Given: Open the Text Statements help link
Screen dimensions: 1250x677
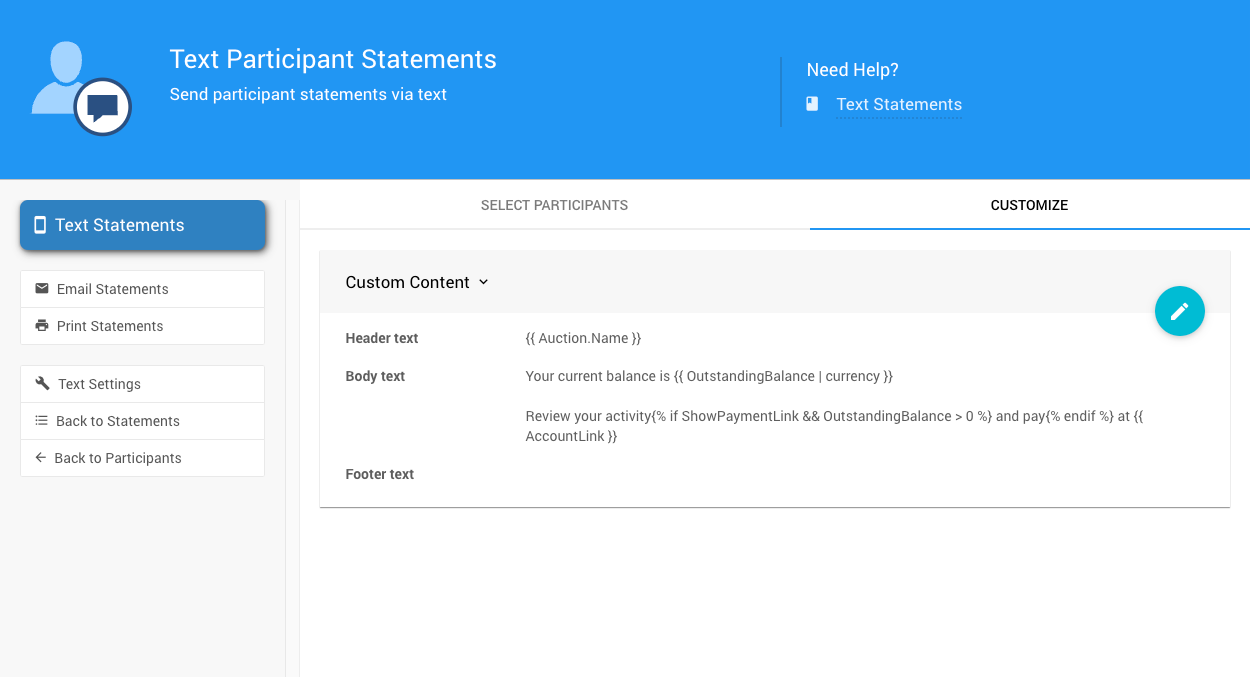Looking at the screenshot, I should point(898,104).
